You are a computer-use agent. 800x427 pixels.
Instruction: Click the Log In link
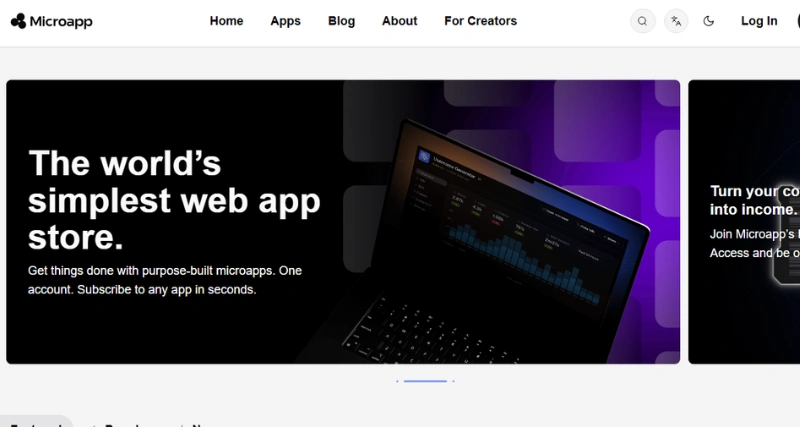tap(759, 21)
